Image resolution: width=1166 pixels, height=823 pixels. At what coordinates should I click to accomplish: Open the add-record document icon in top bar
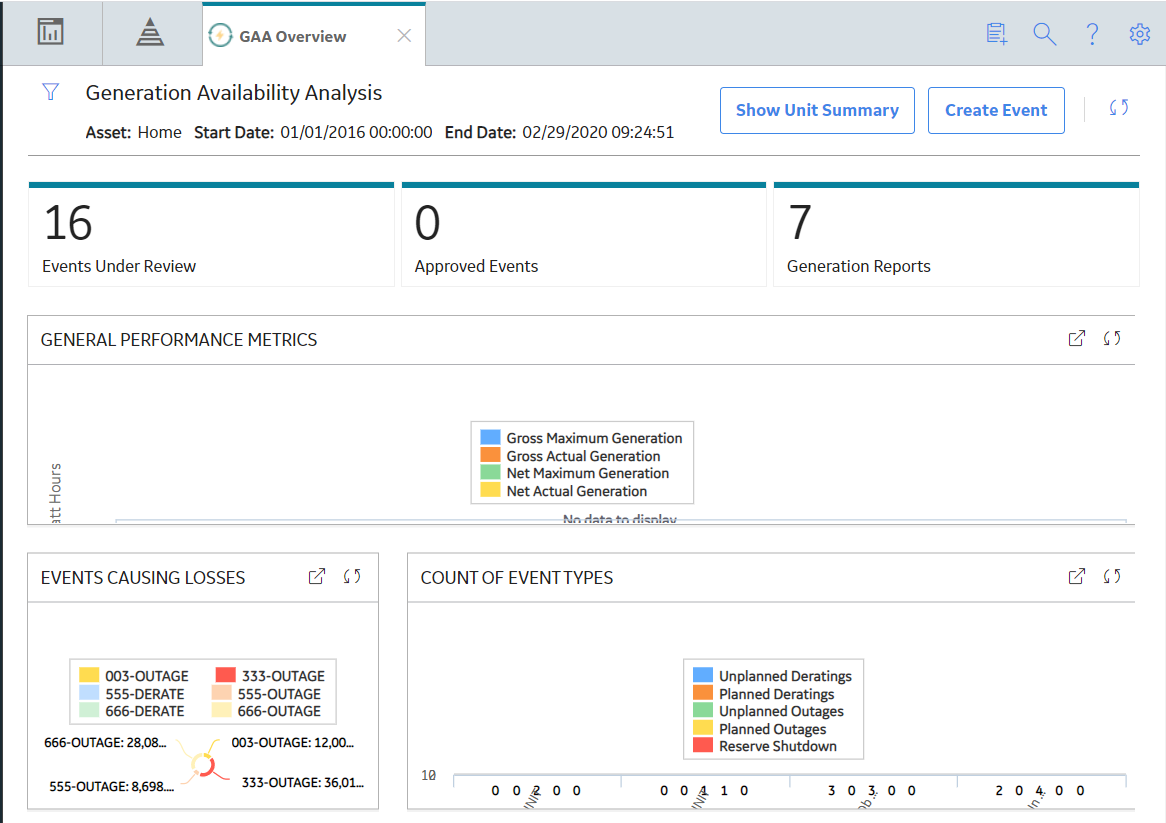click(x=996, y=34)
